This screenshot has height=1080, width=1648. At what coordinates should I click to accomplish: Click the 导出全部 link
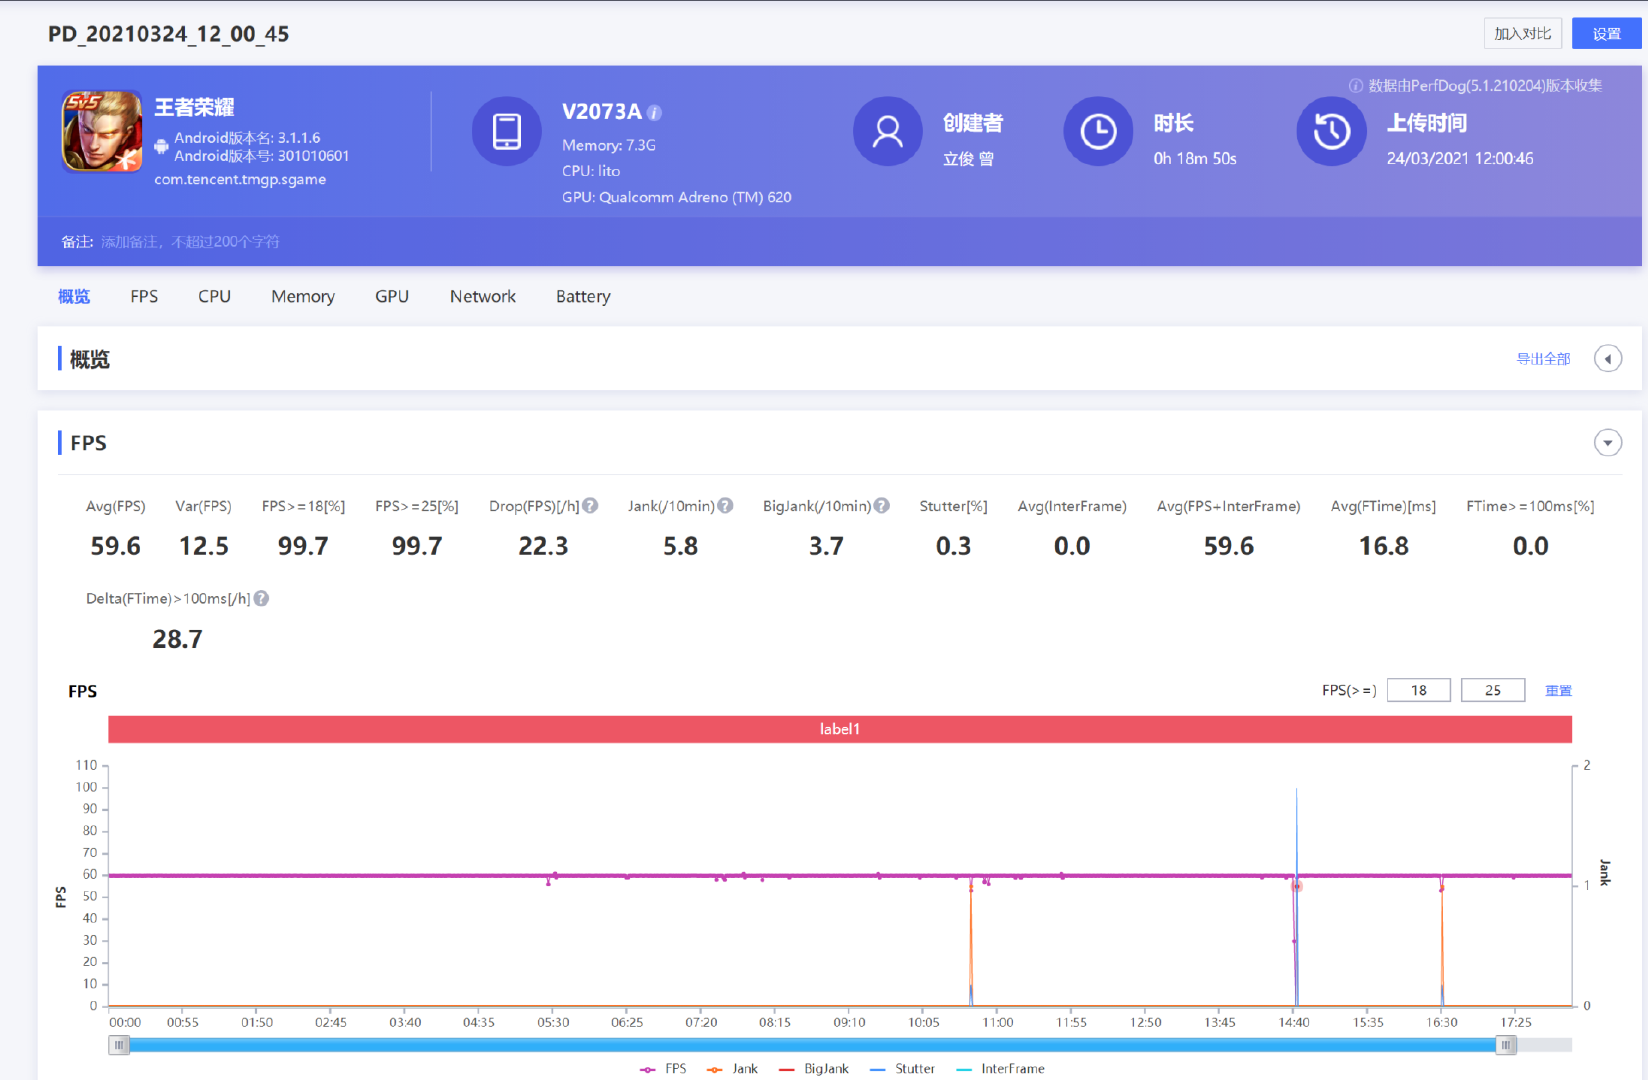tap(1543, 358)
